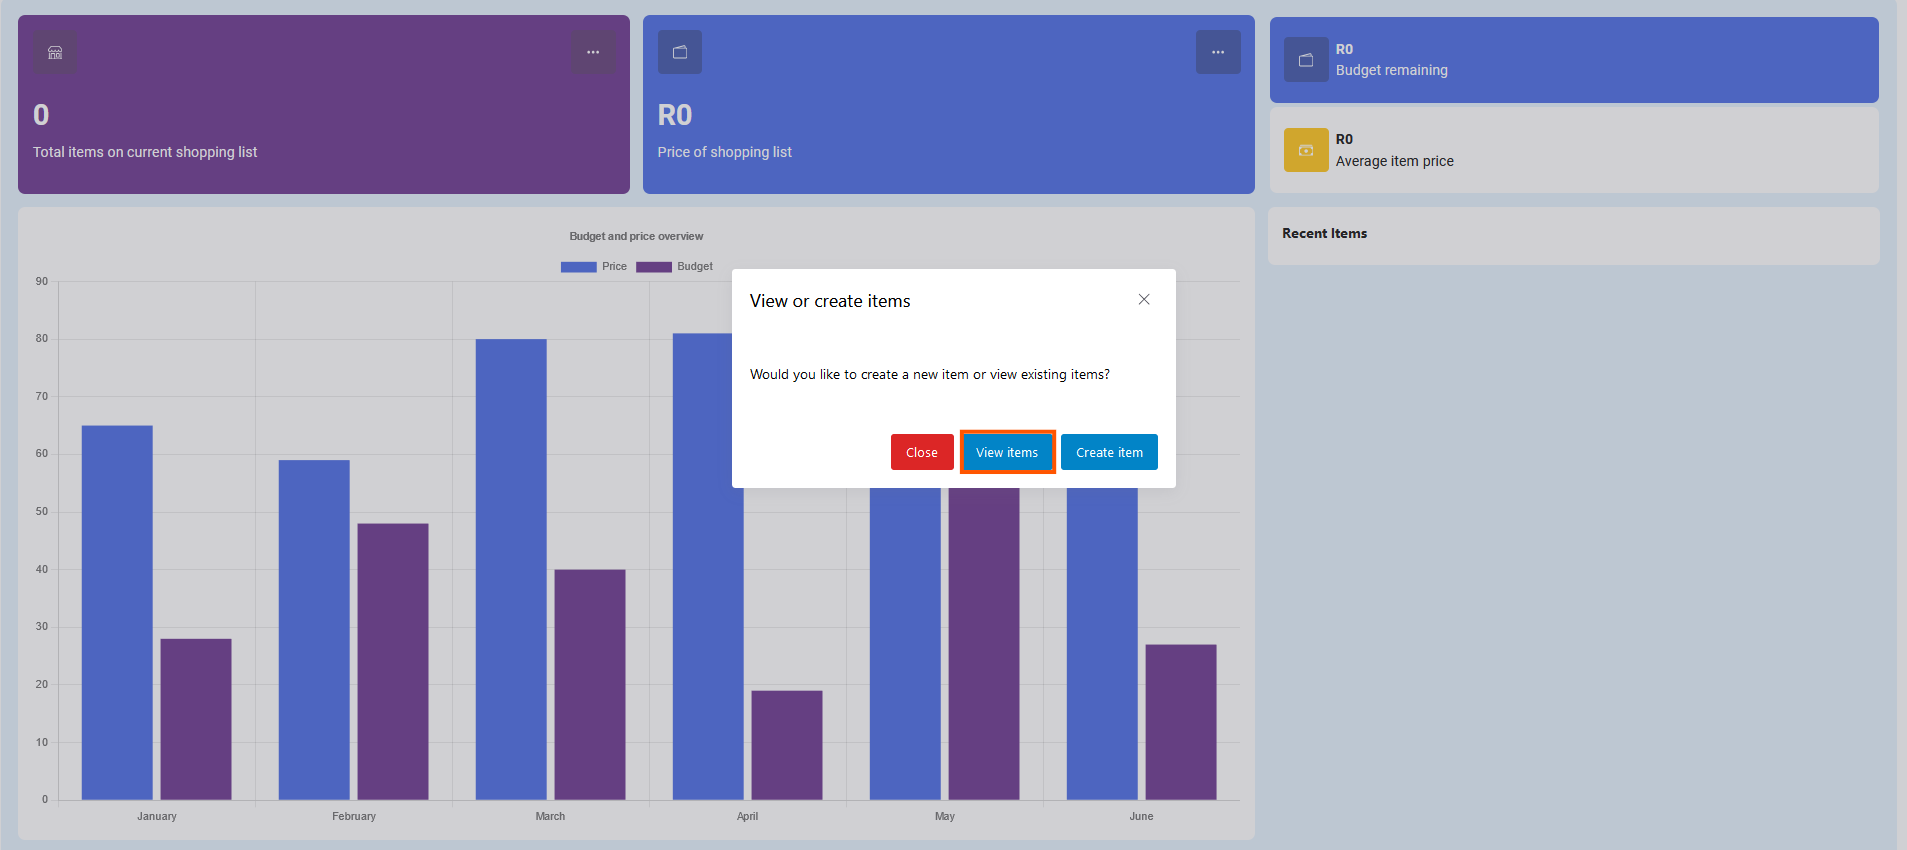Click the 'Recent Items' heading
The width and height of the screenshot is (1907, 850).
[x=1324, y=233]
